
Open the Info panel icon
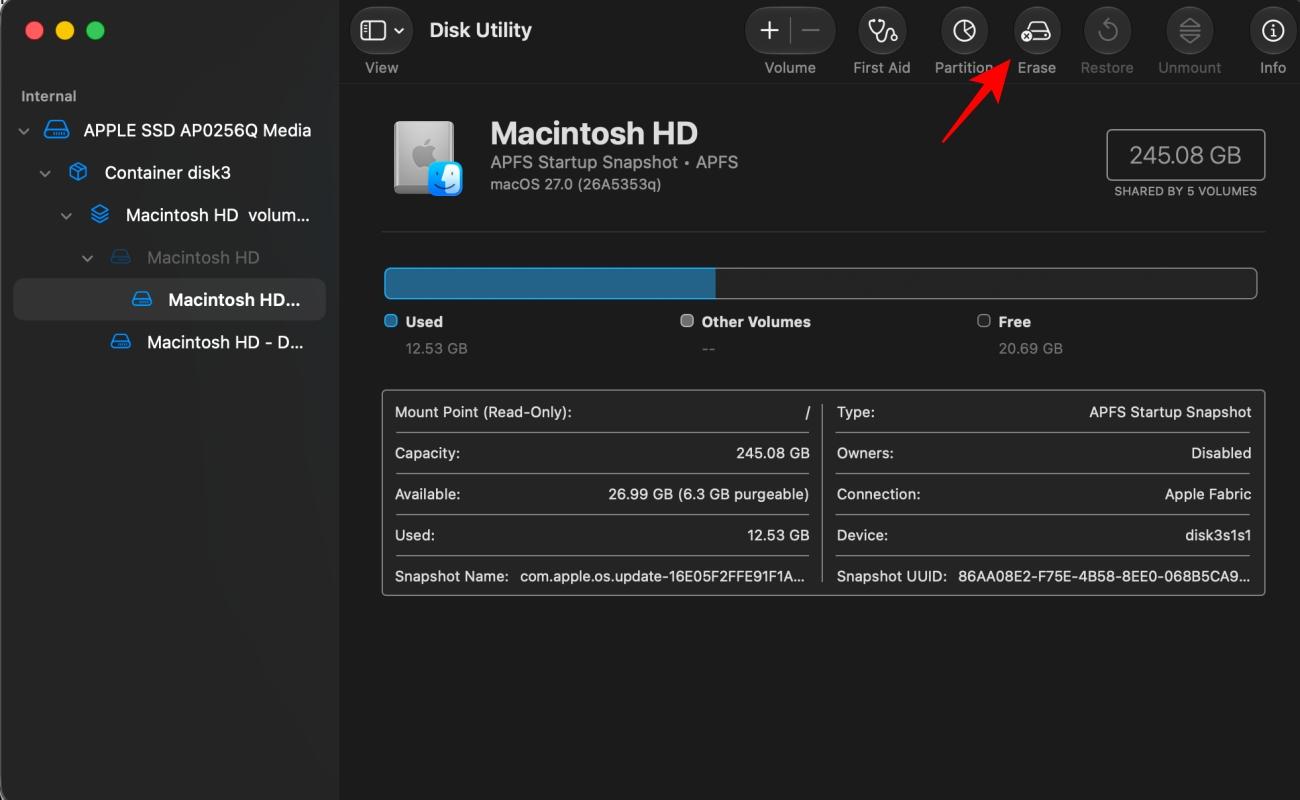click(1273, 31)
